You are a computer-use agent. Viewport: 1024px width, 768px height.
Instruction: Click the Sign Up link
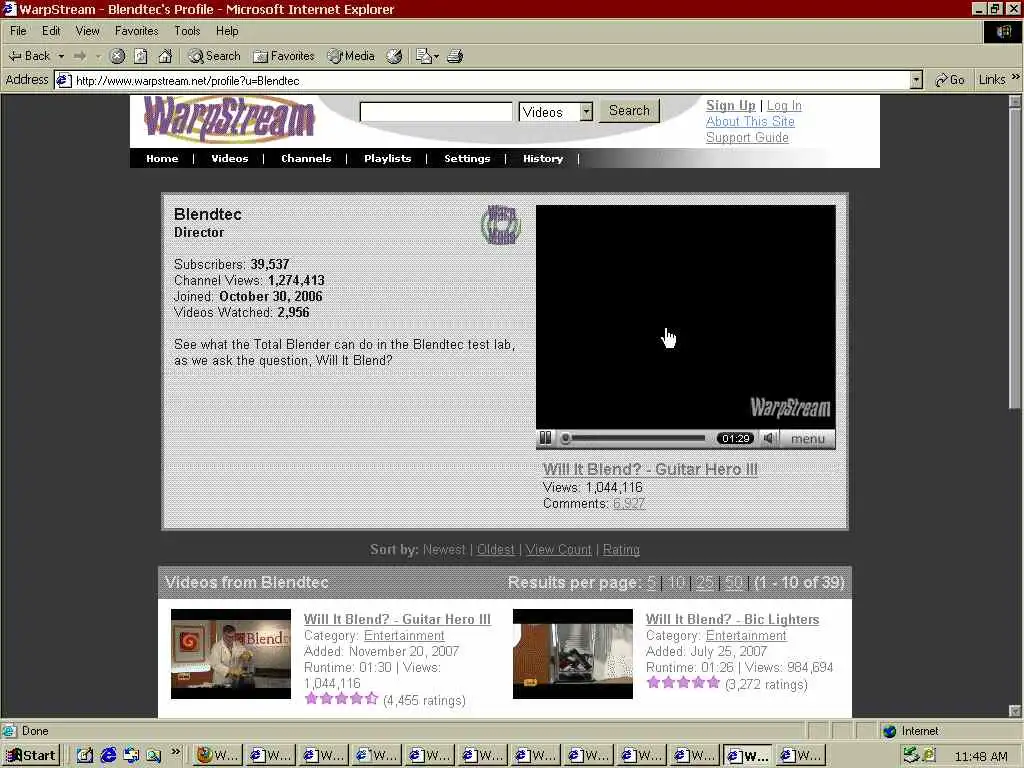pyautogui.click(x=730, y=105)
